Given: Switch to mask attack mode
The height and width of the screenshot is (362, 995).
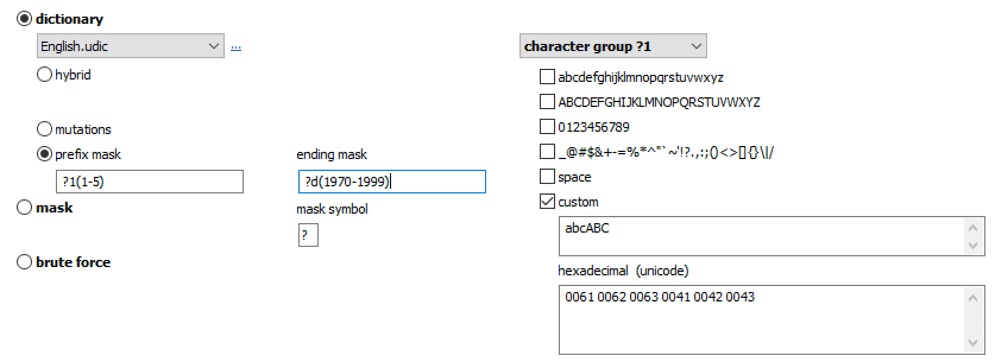Looking at the screenshot, I should click(24, 208).
